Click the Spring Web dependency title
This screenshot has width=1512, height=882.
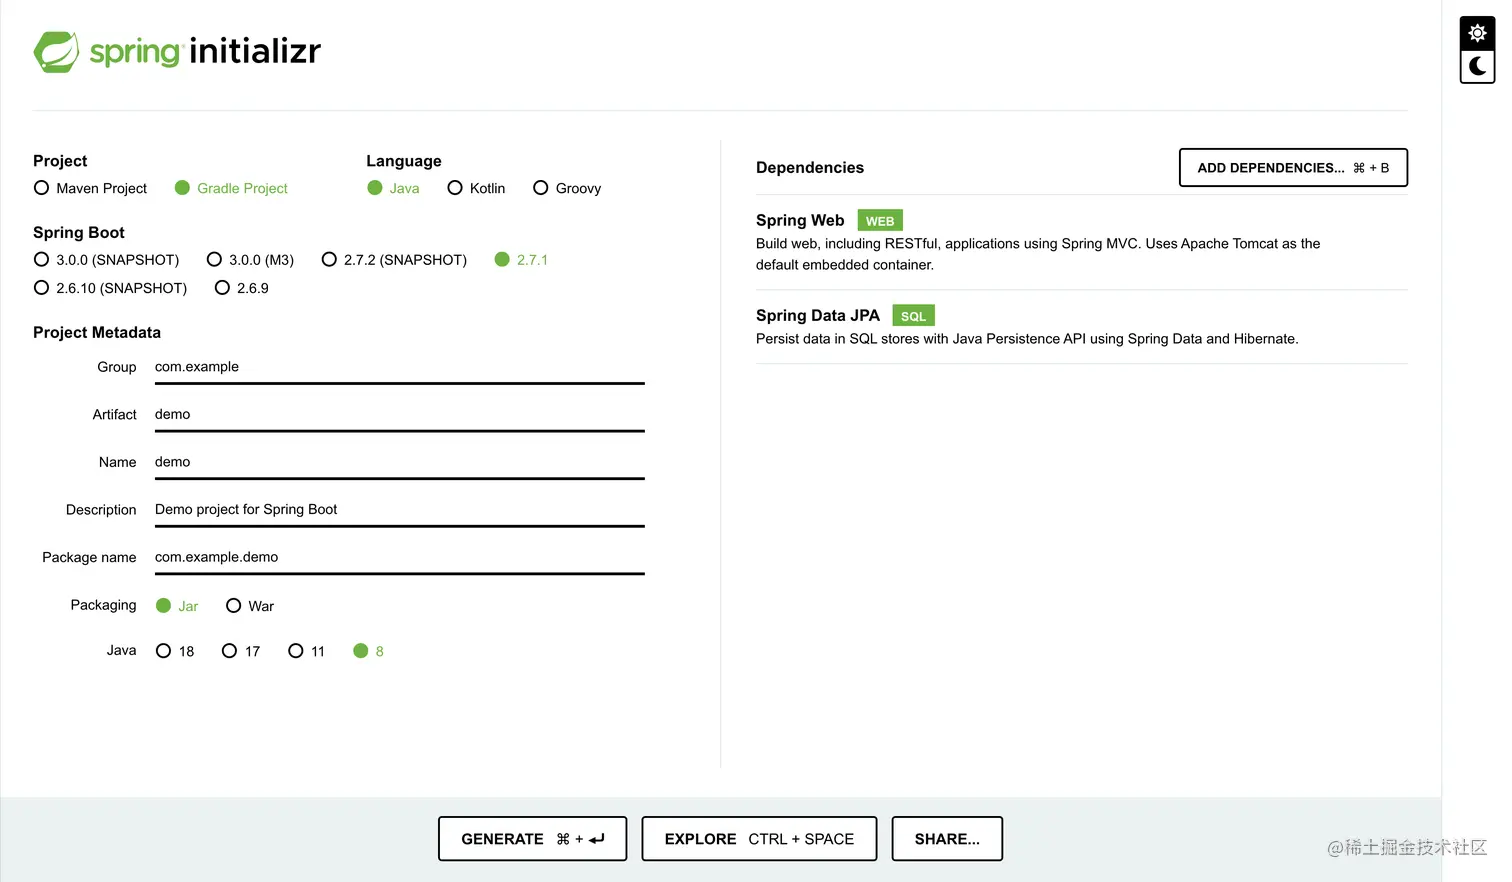[800, 220]
